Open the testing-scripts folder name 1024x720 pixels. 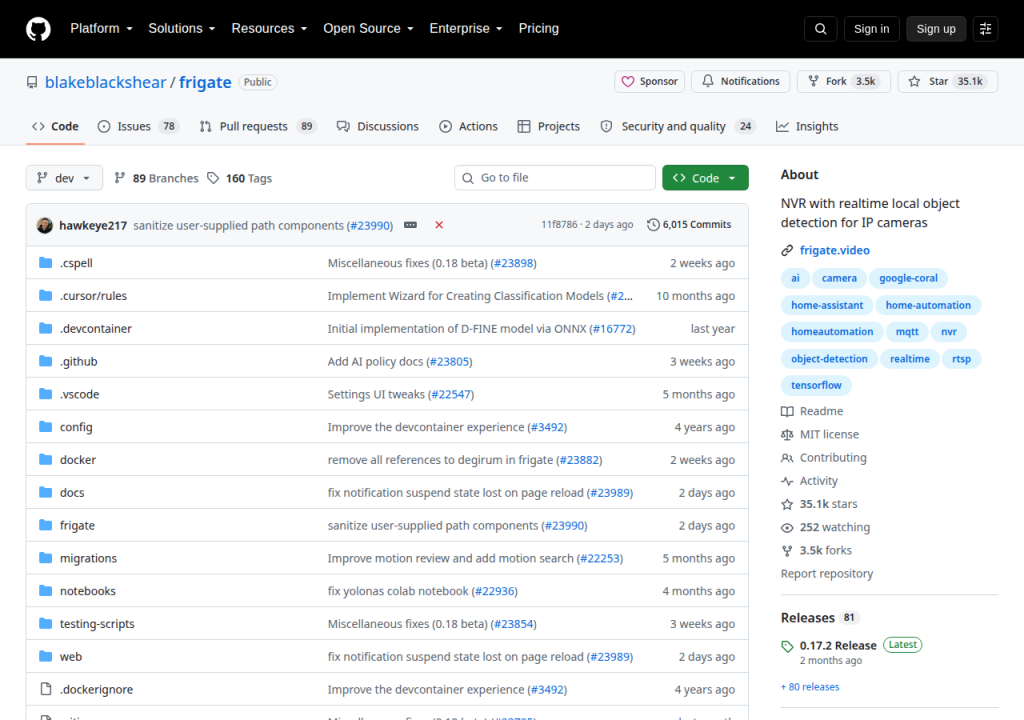[x=97, y=623]
